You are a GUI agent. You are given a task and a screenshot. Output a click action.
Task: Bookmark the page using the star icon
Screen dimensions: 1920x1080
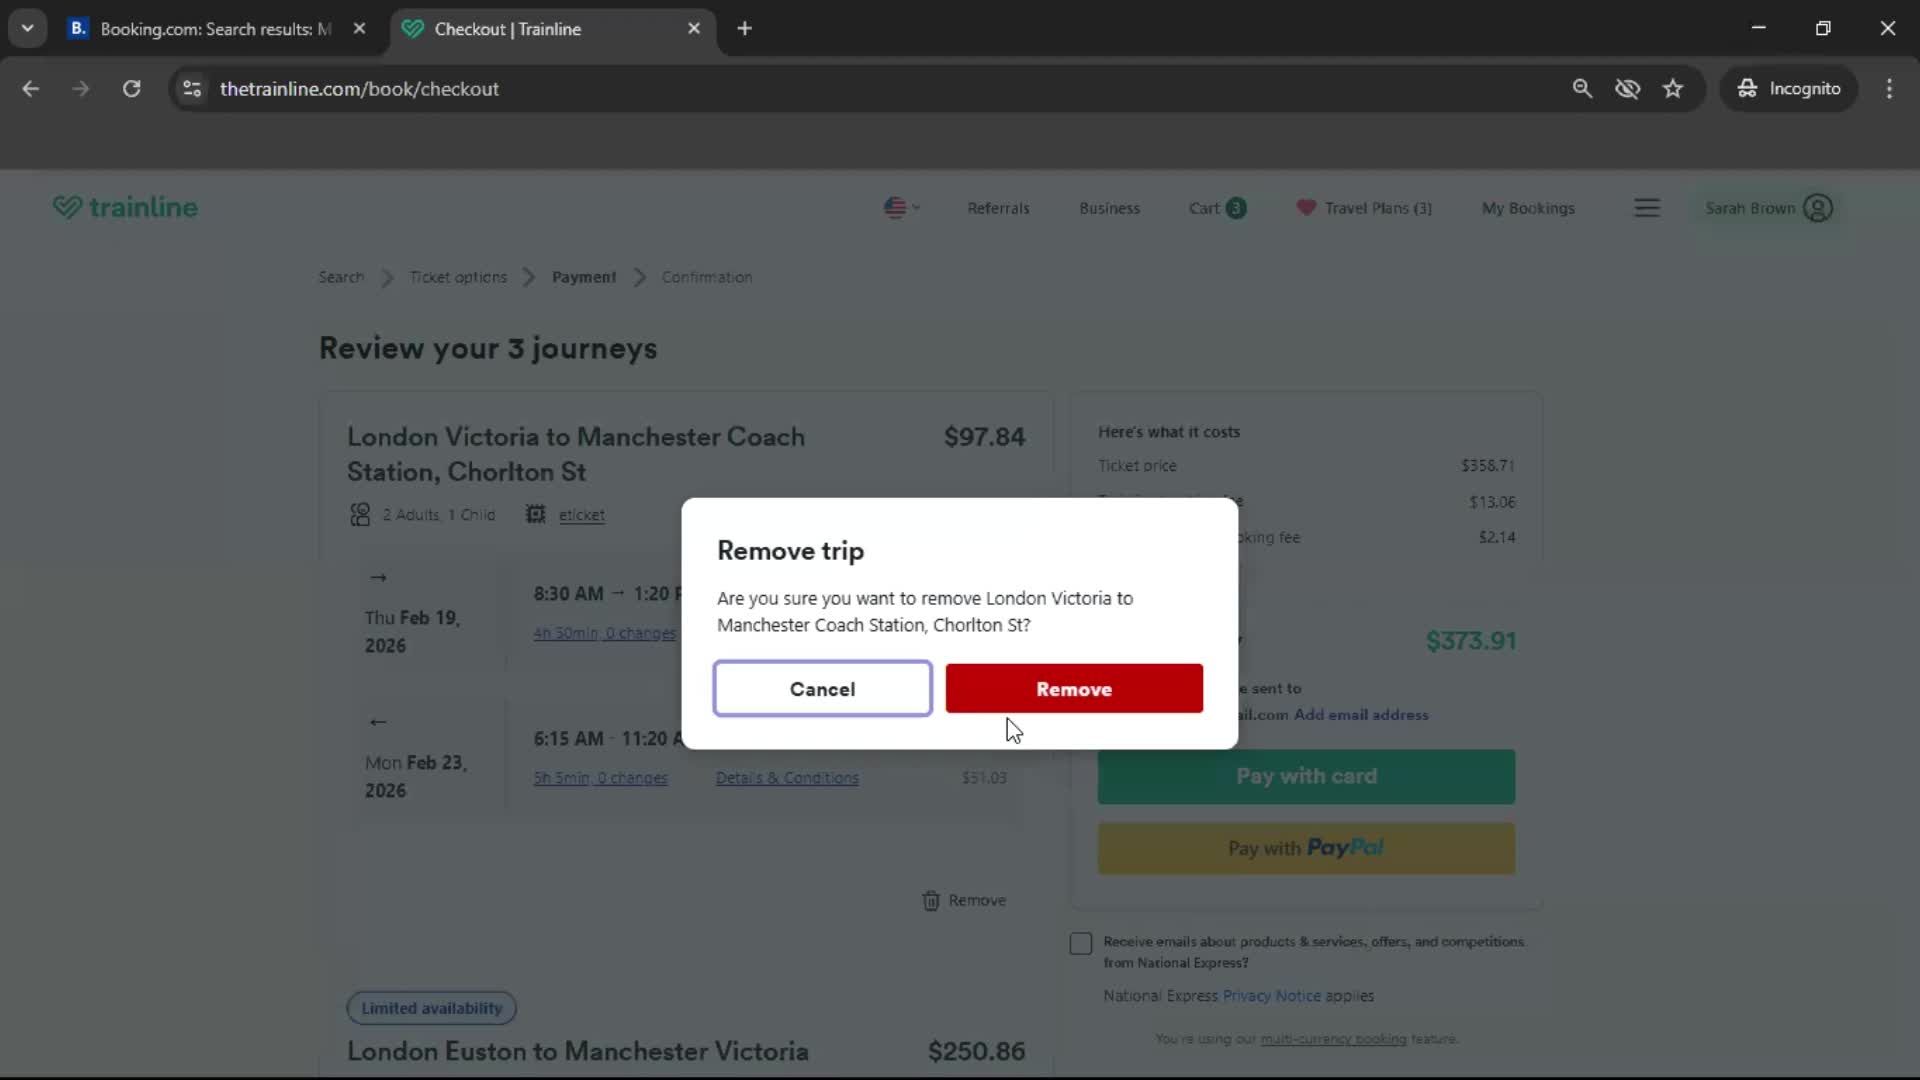click(1674, 88)
